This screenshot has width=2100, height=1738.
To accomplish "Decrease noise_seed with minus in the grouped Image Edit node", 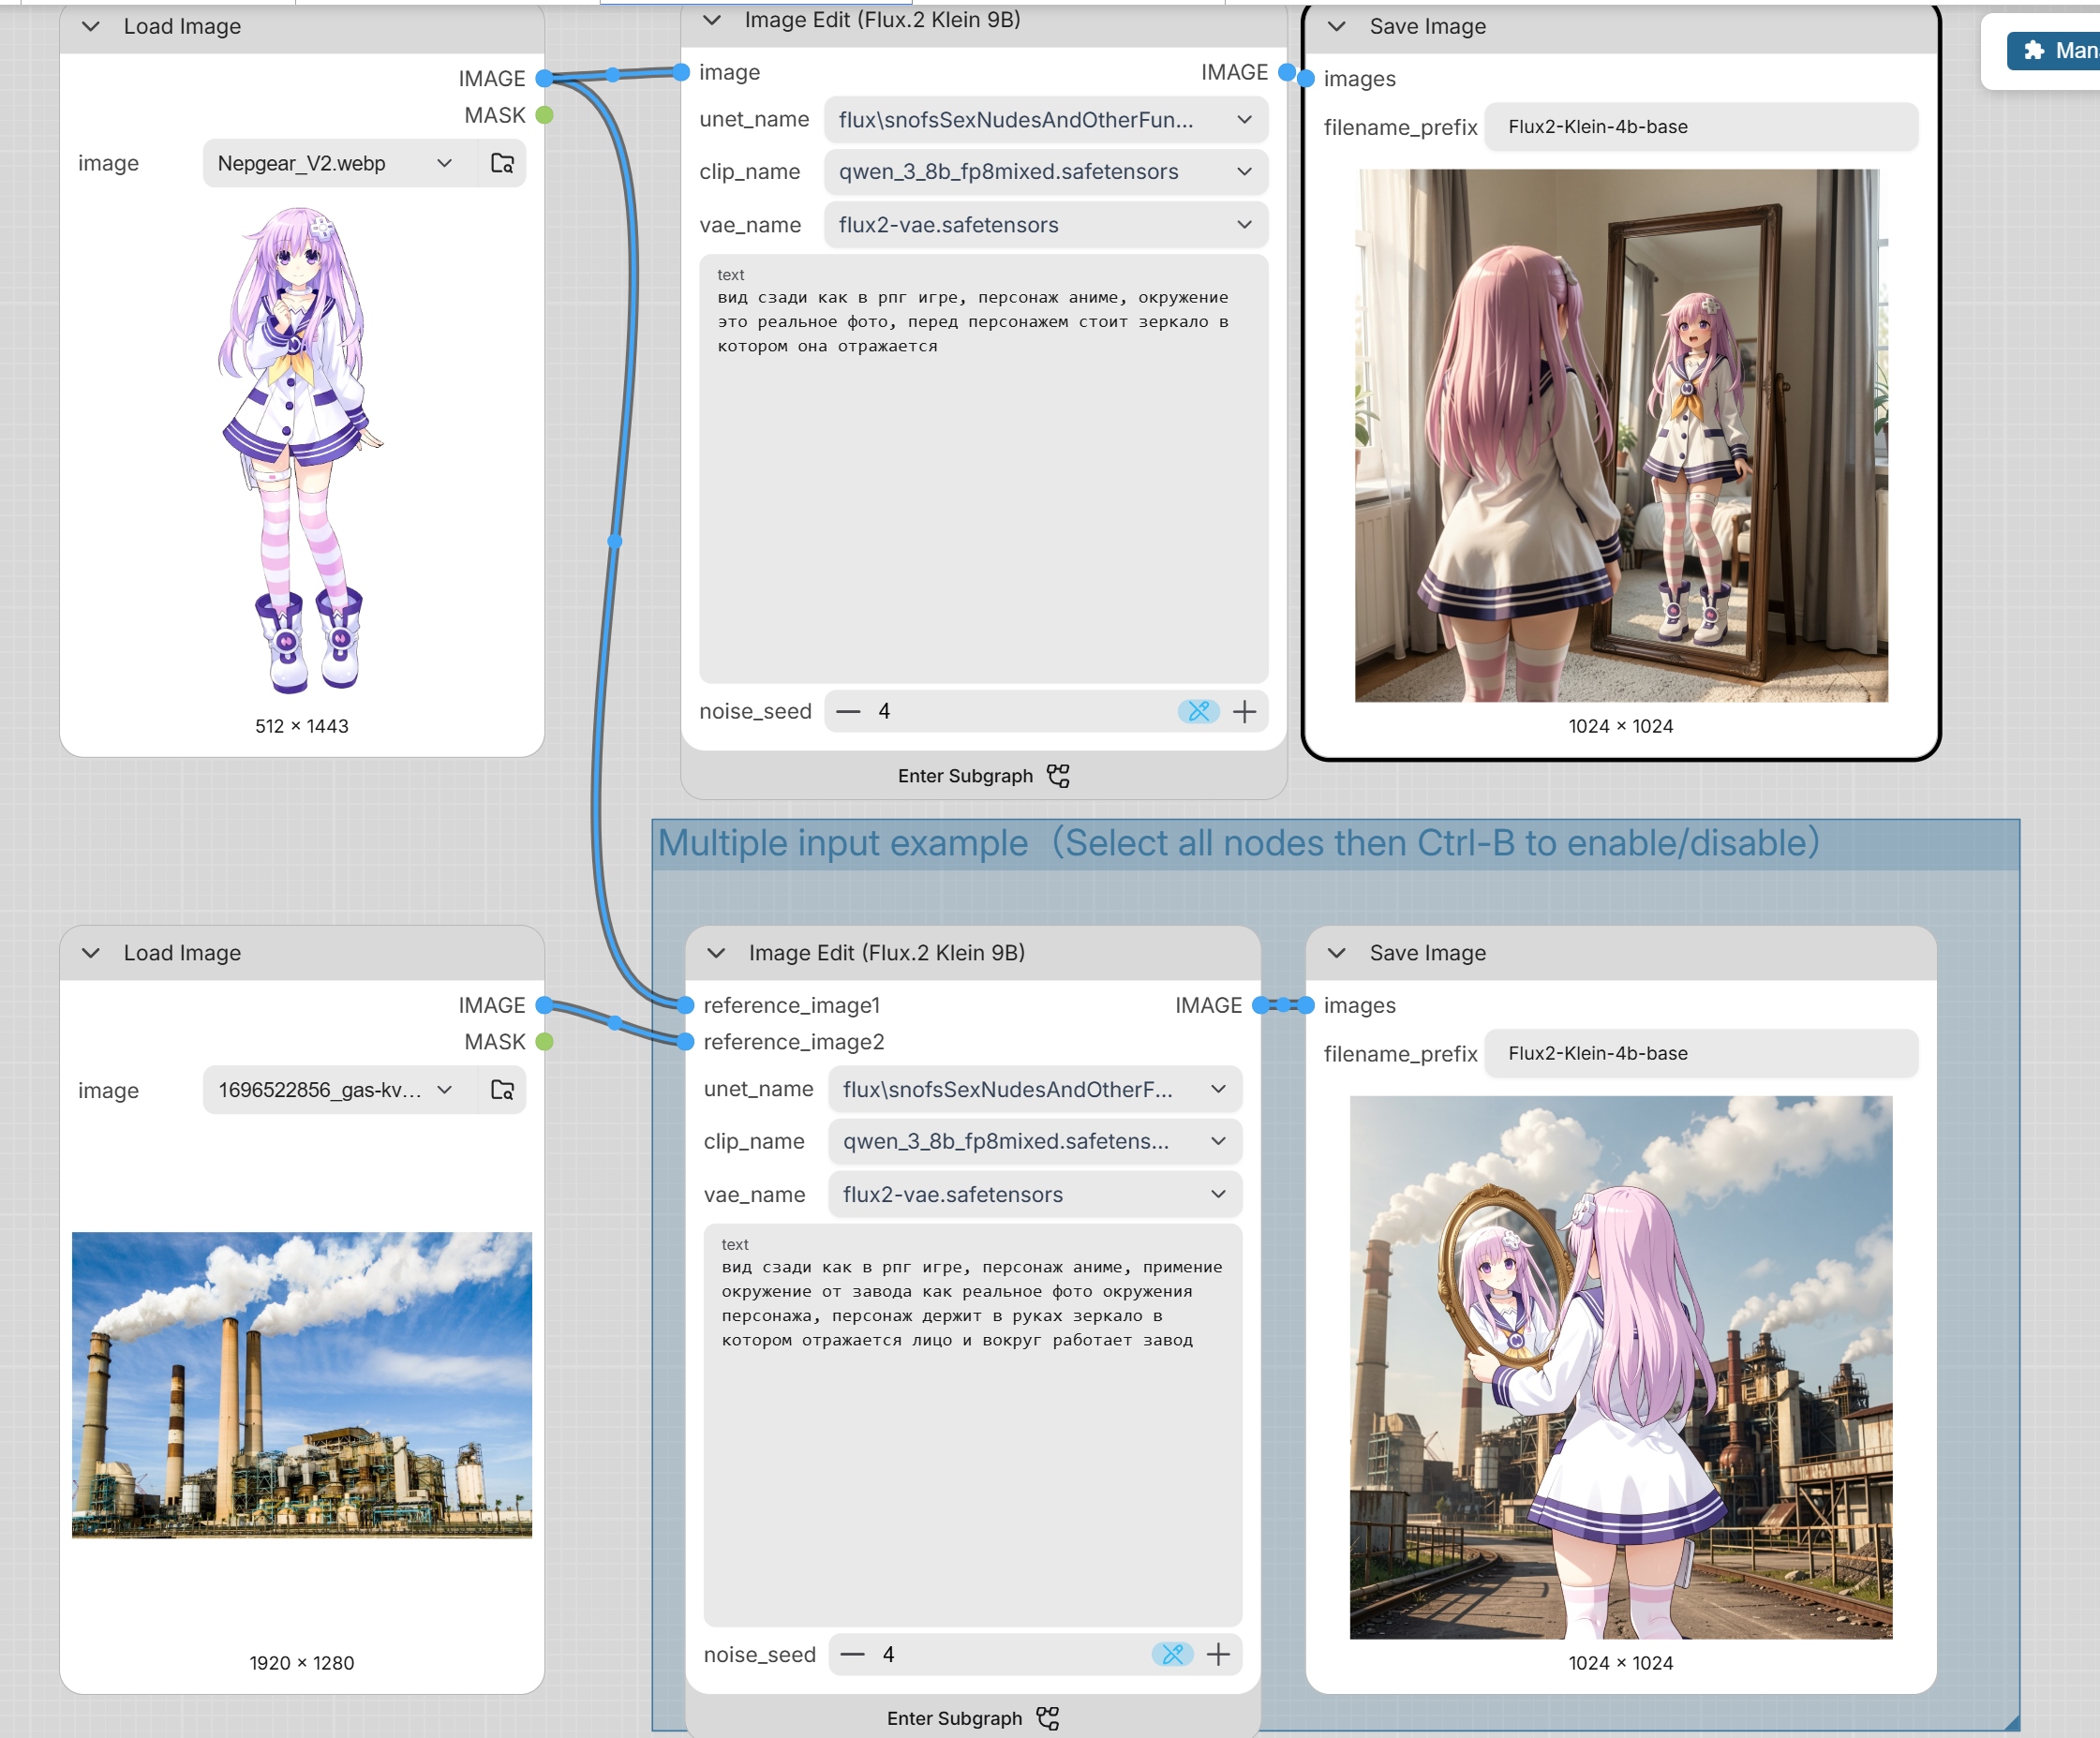I will (x=852, y=1654).
